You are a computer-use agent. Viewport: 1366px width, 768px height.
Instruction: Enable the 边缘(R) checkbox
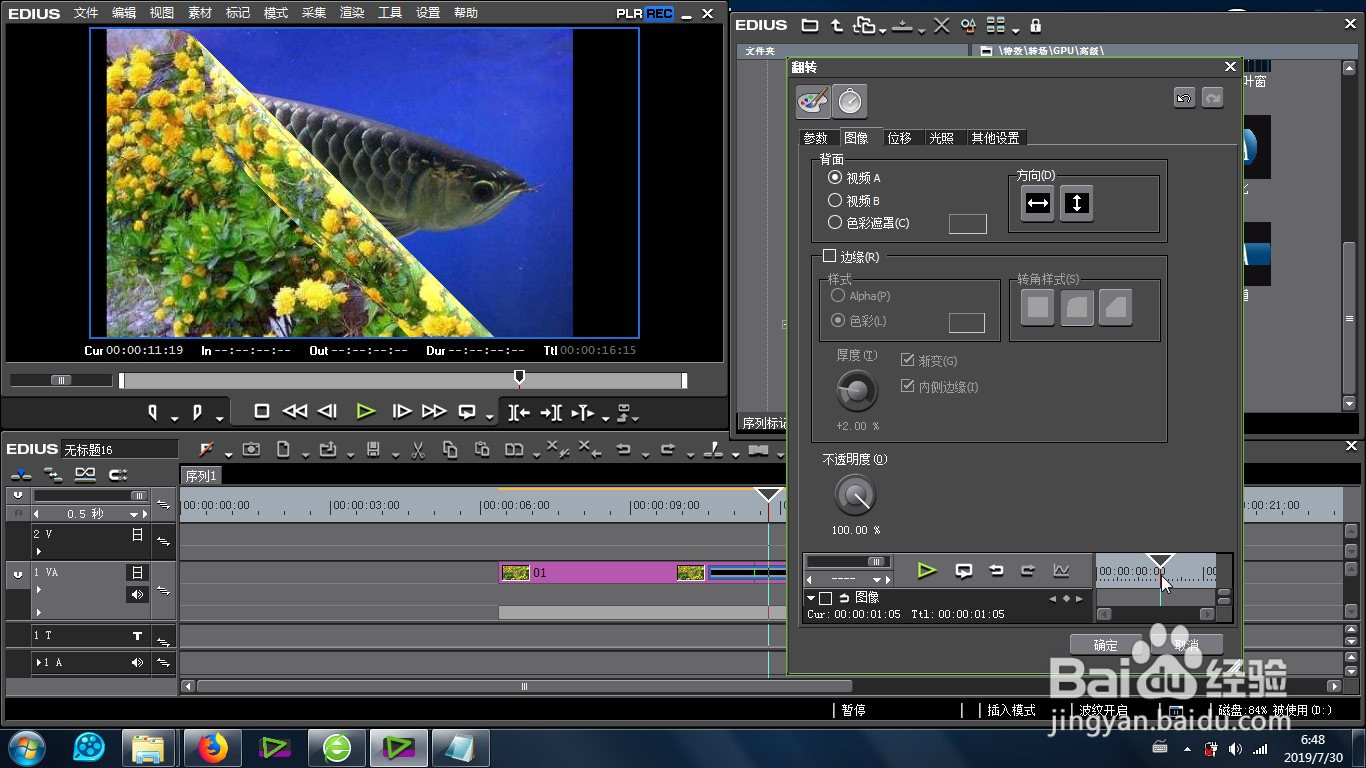(829, 256)
